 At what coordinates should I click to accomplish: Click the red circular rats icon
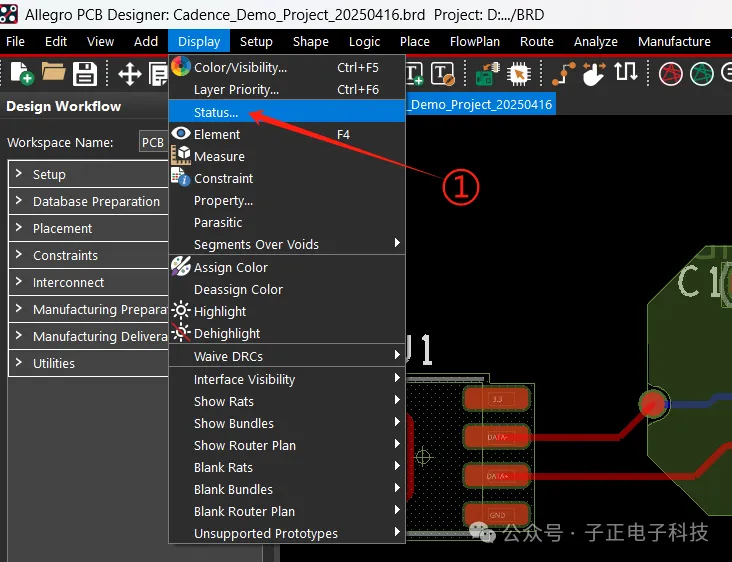670,74
